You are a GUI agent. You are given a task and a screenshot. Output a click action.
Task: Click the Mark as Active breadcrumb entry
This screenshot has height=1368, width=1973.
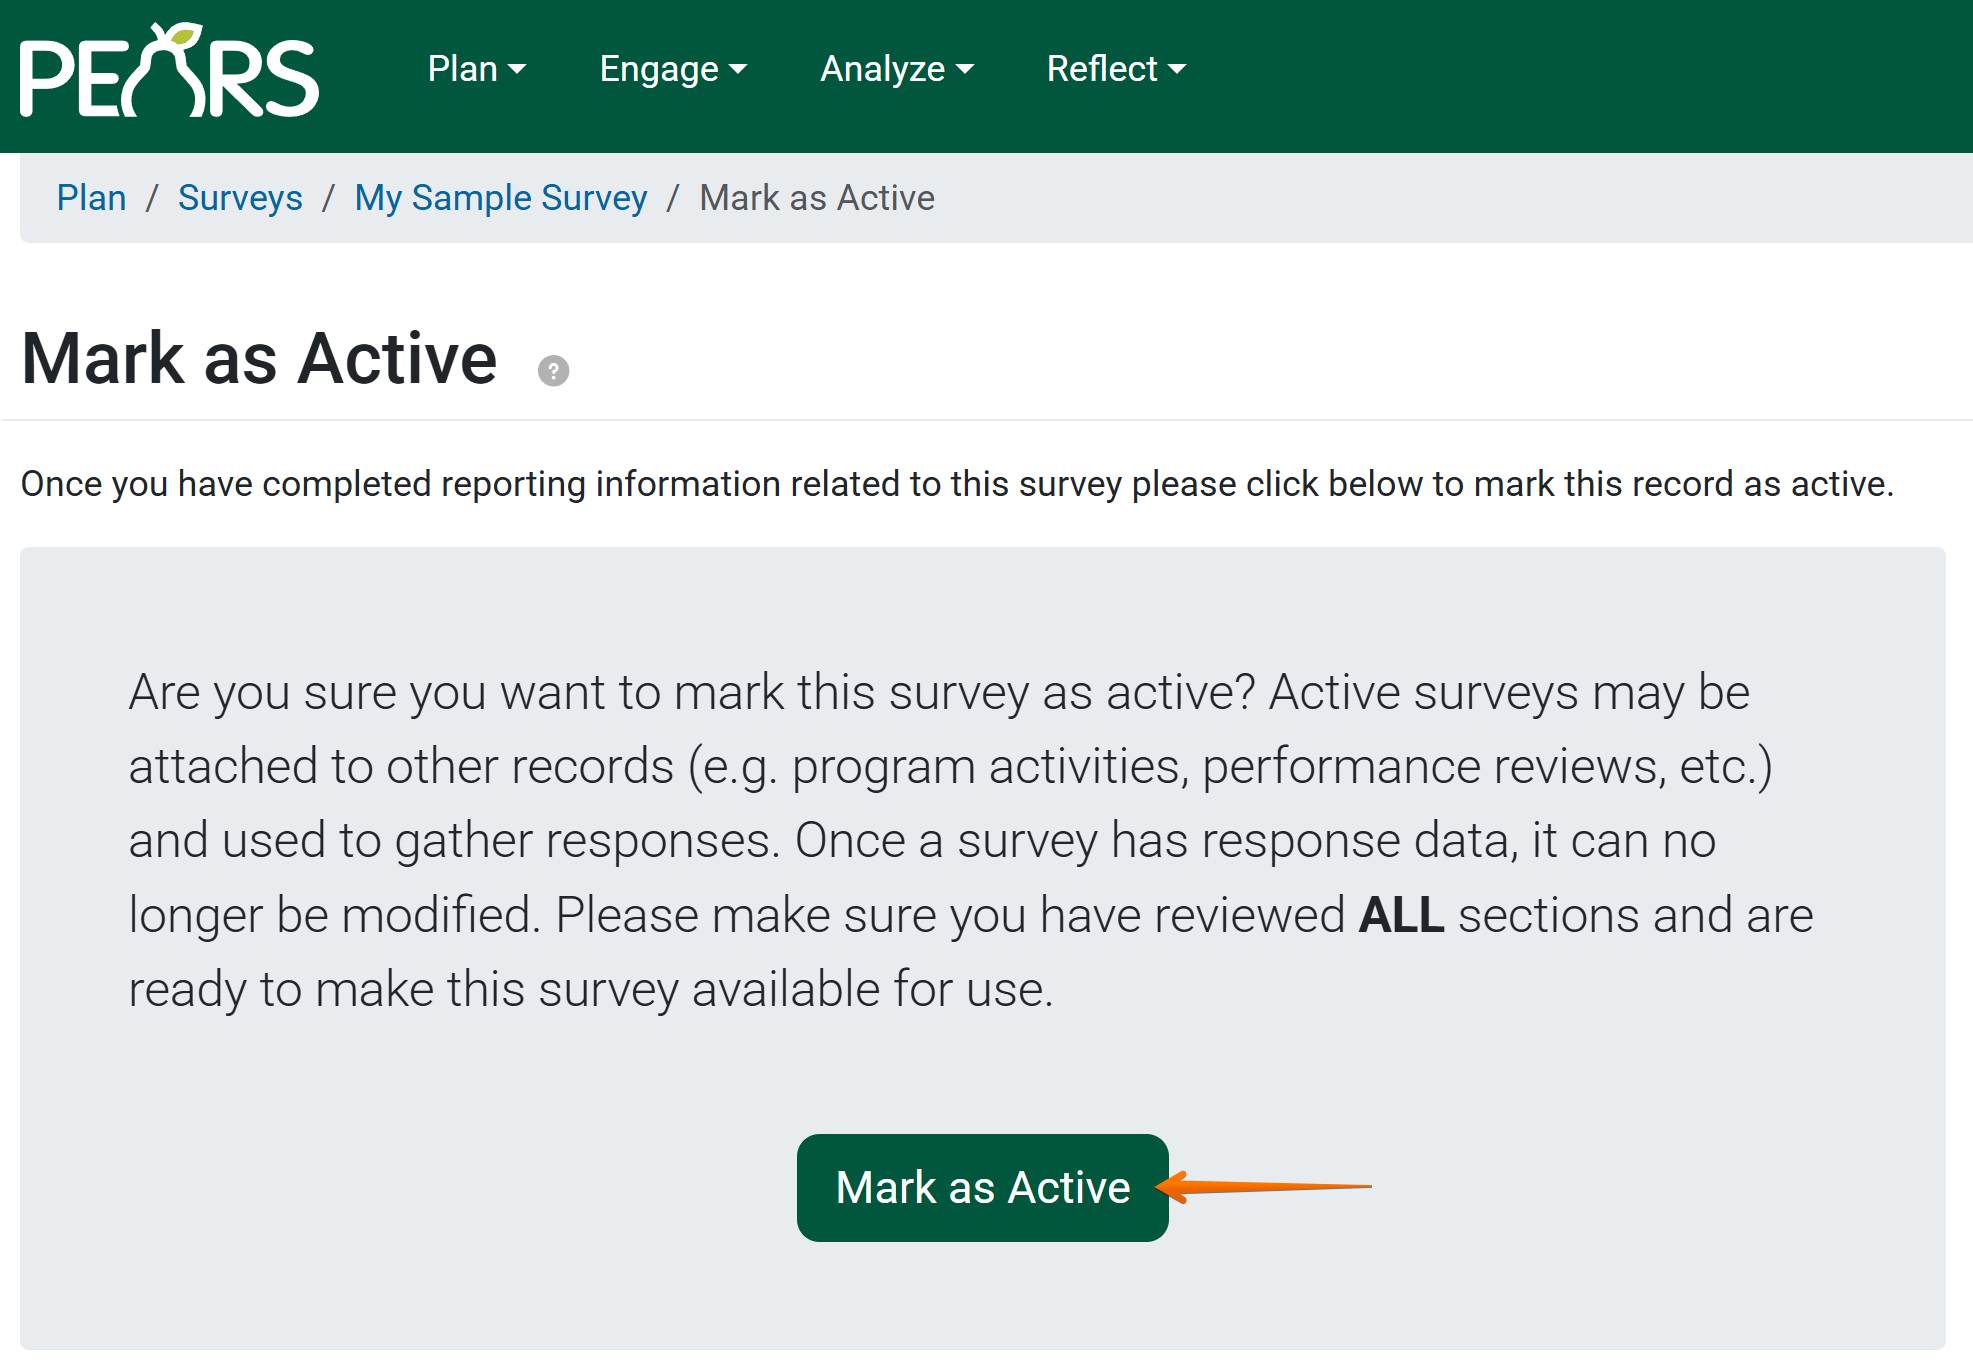817,197
